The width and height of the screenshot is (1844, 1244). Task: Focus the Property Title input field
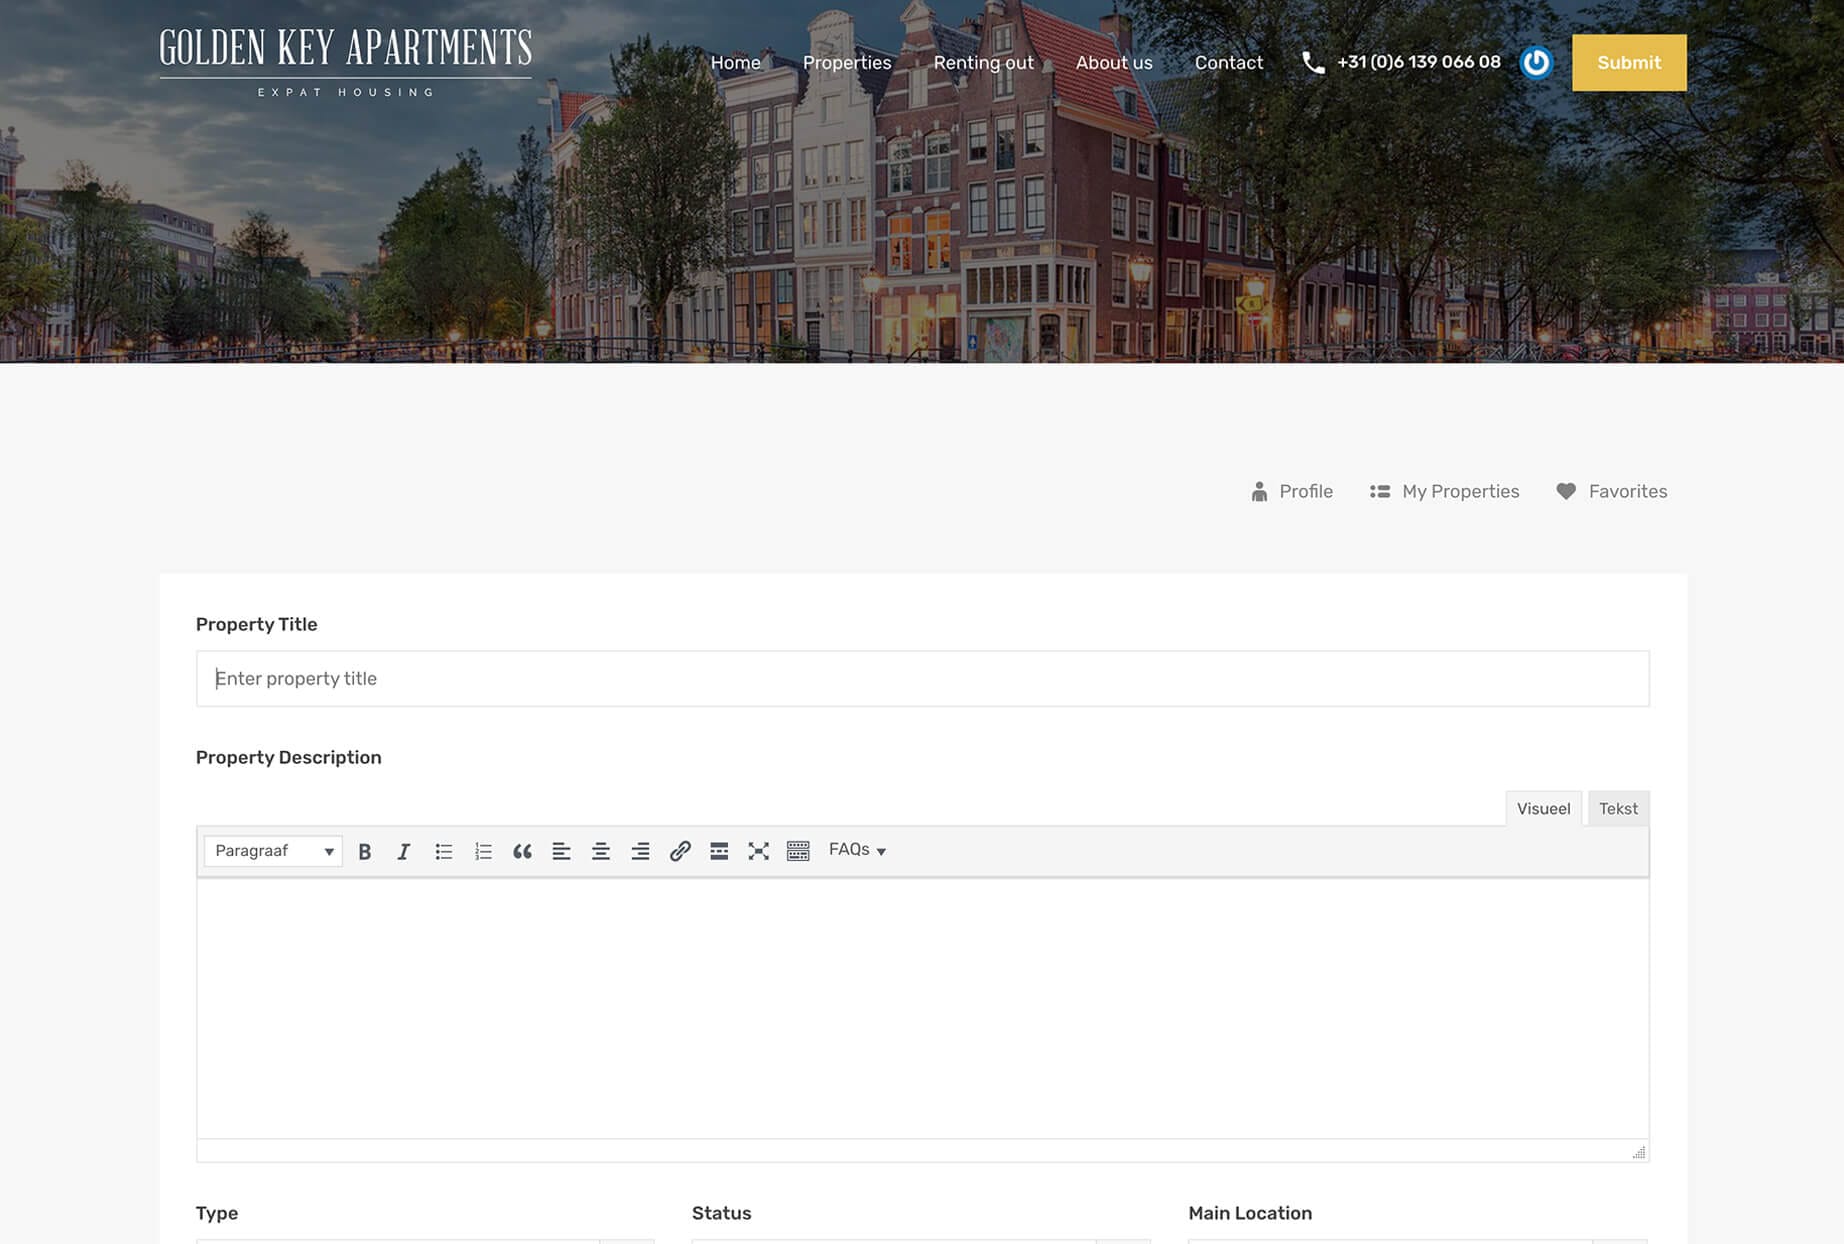click(x=922, y=678)
